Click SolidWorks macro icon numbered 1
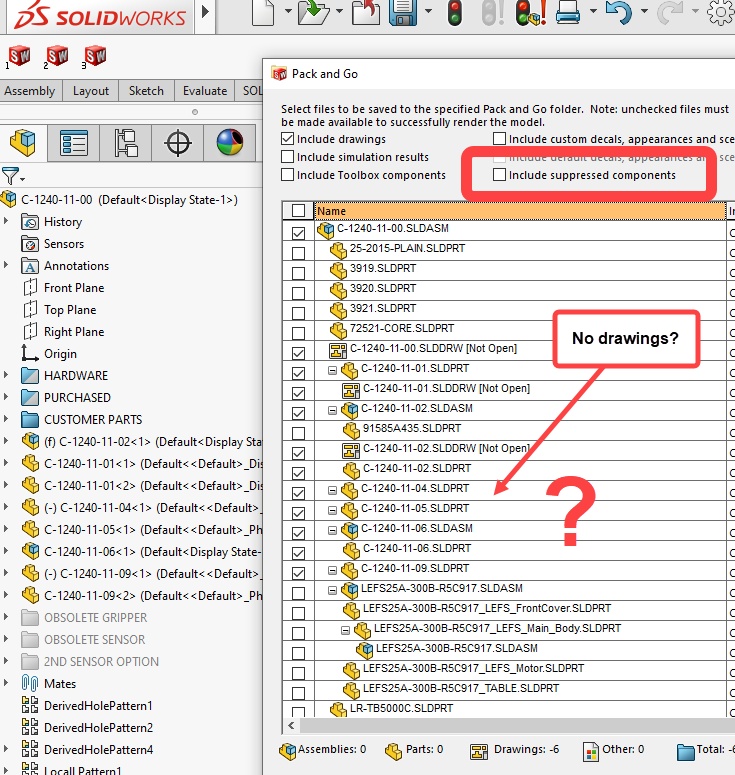The image size is (735, 775). tap(19, 56)
